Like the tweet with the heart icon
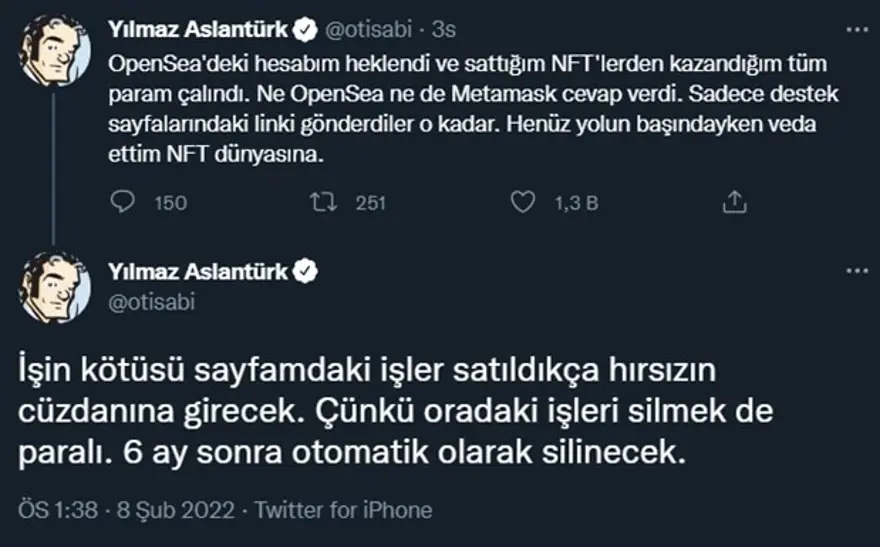Image resolution: width=880 pixels, height=547 pixels. click(523, 203)
